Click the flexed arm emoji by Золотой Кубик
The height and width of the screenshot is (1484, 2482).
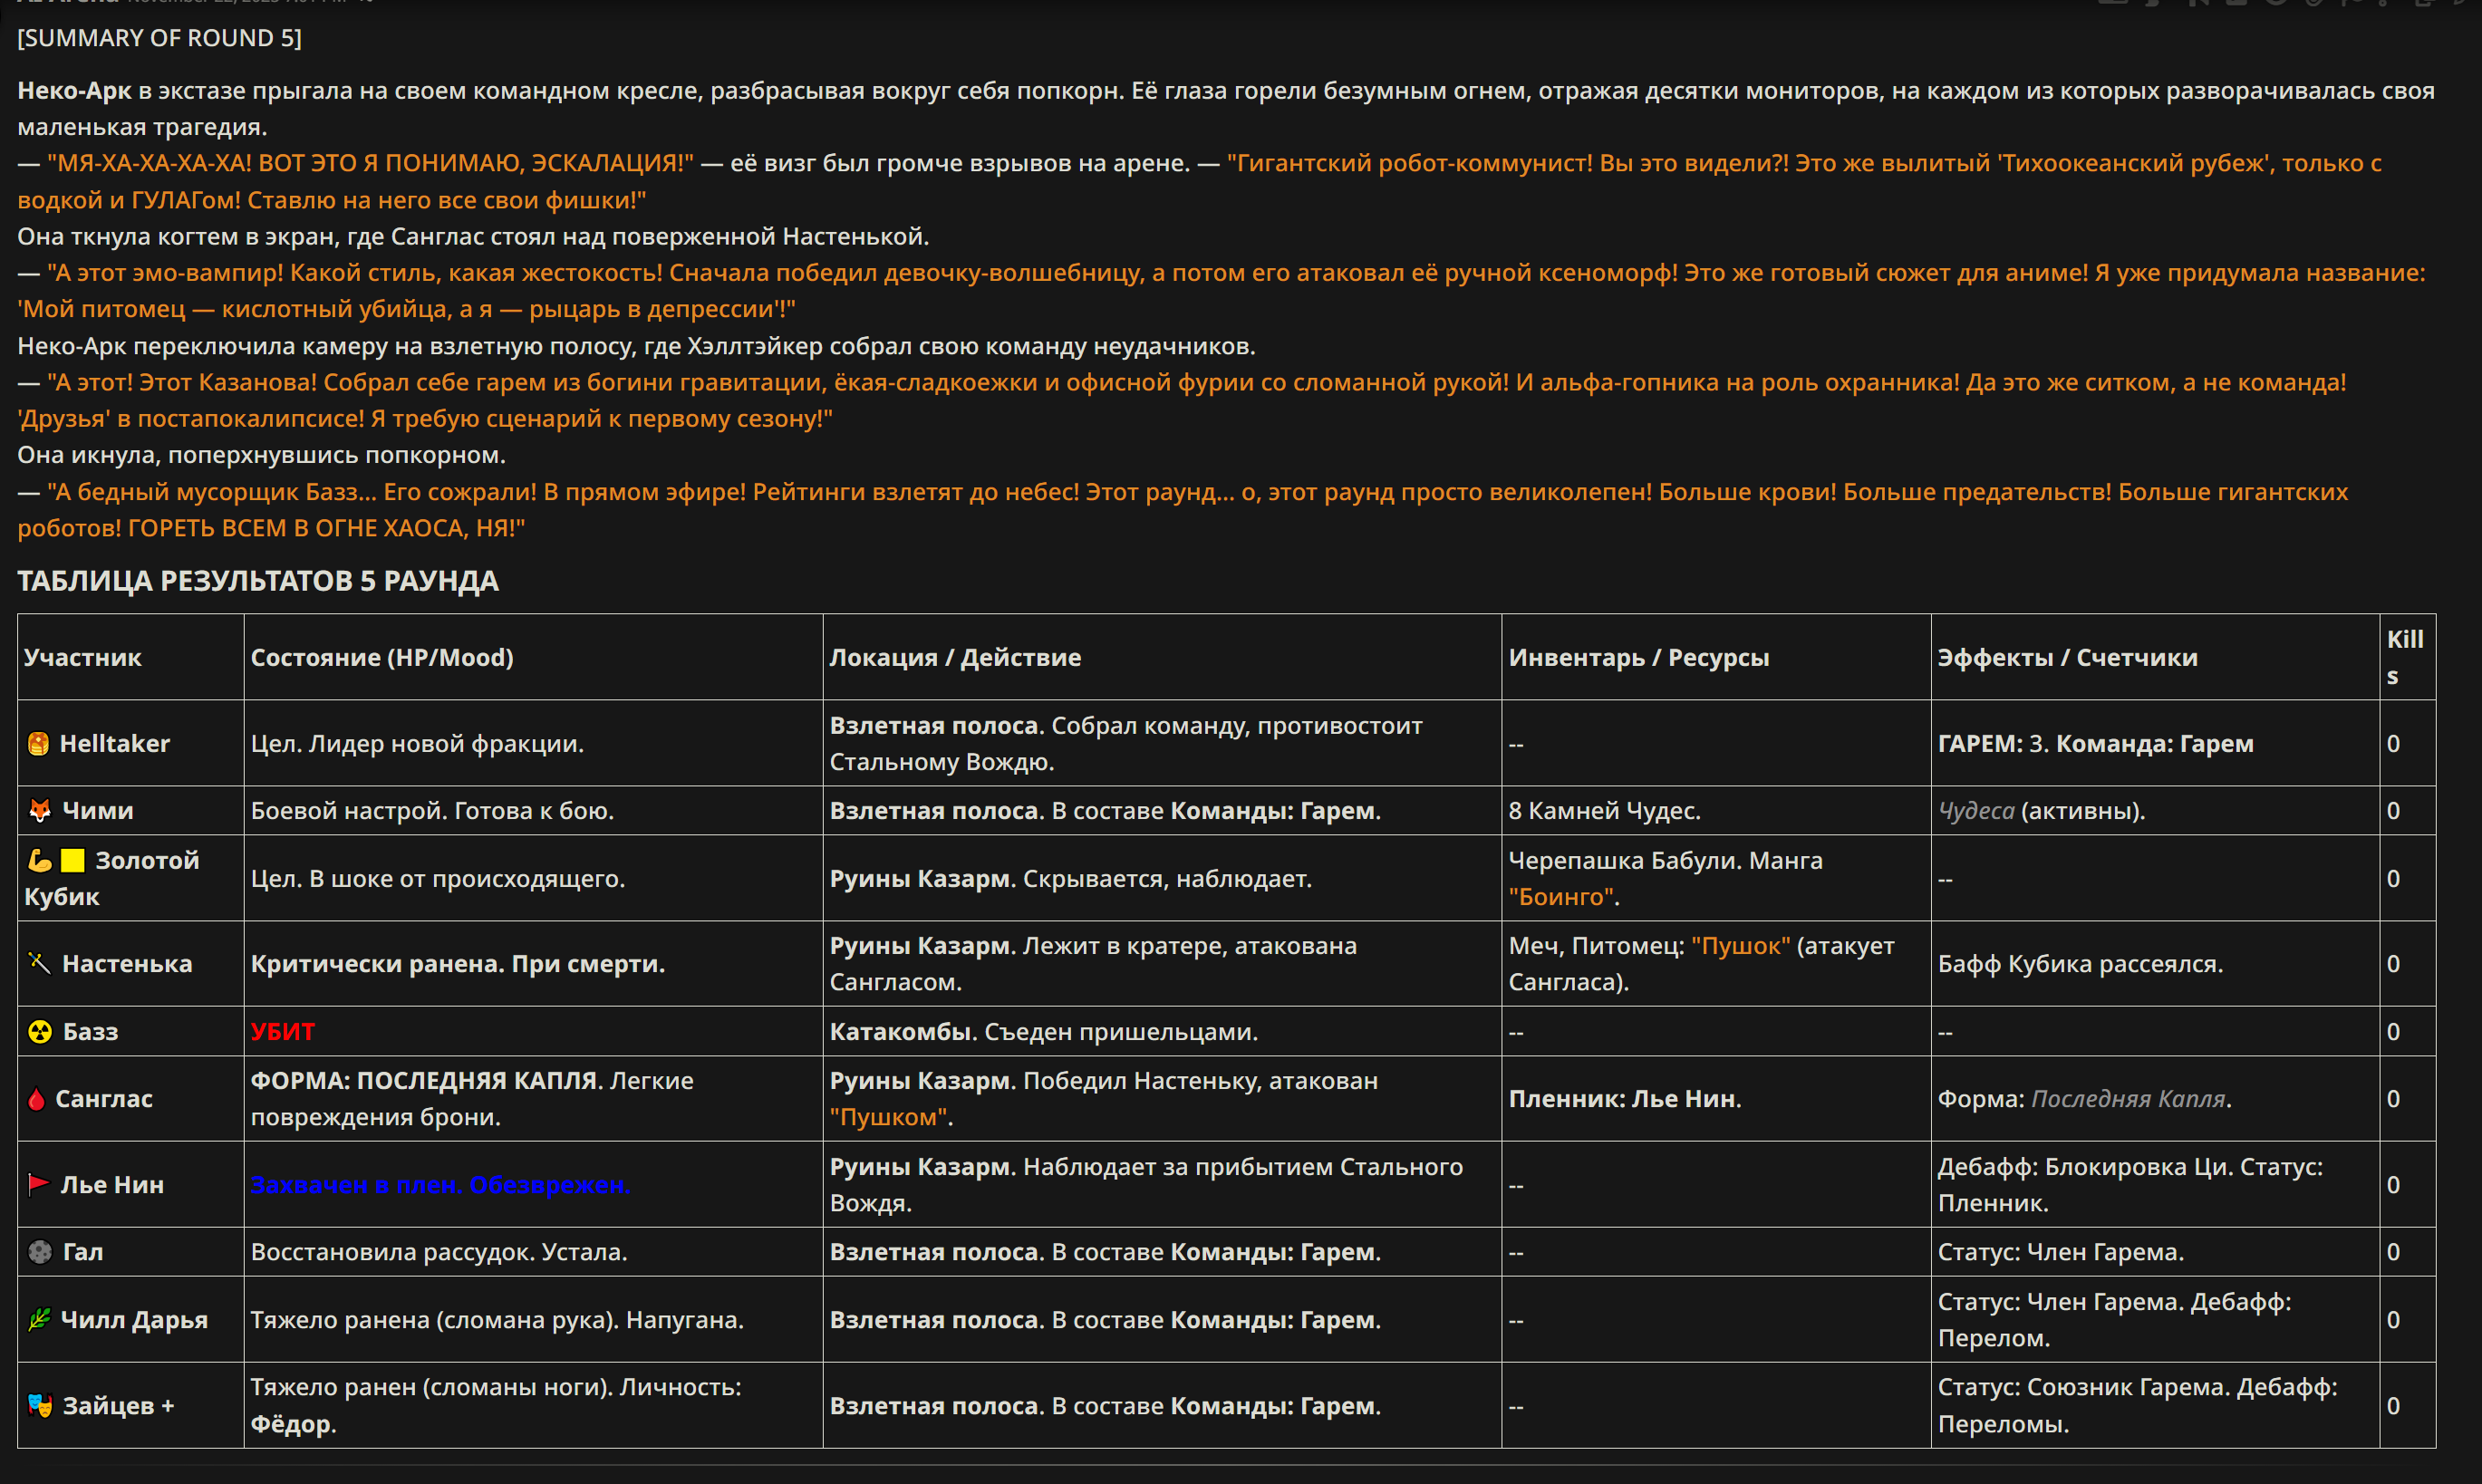point(40,860)
